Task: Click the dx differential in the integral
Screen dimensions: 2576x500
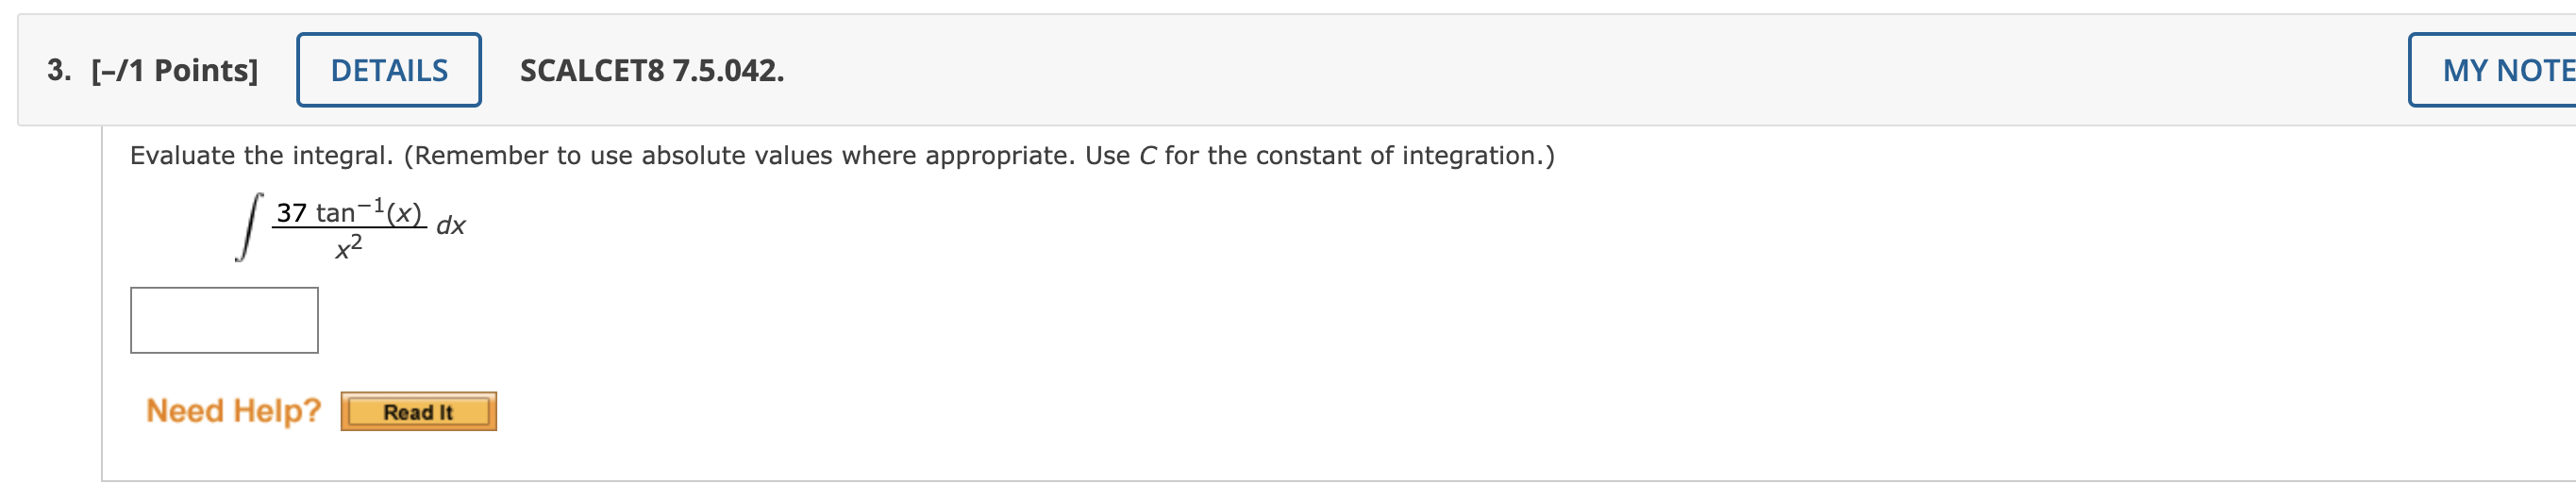Action: 451,226
